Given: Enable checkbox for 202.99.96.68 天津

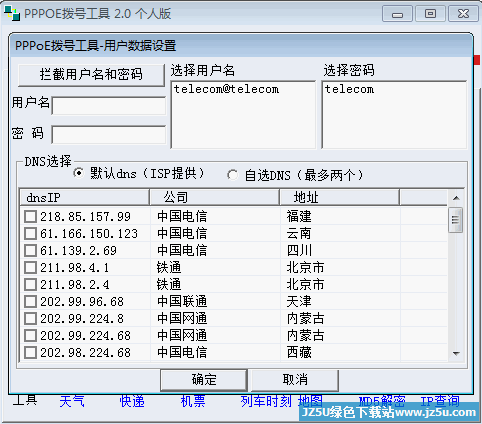Looking at the screenshot, I should (x=30, y=302).
